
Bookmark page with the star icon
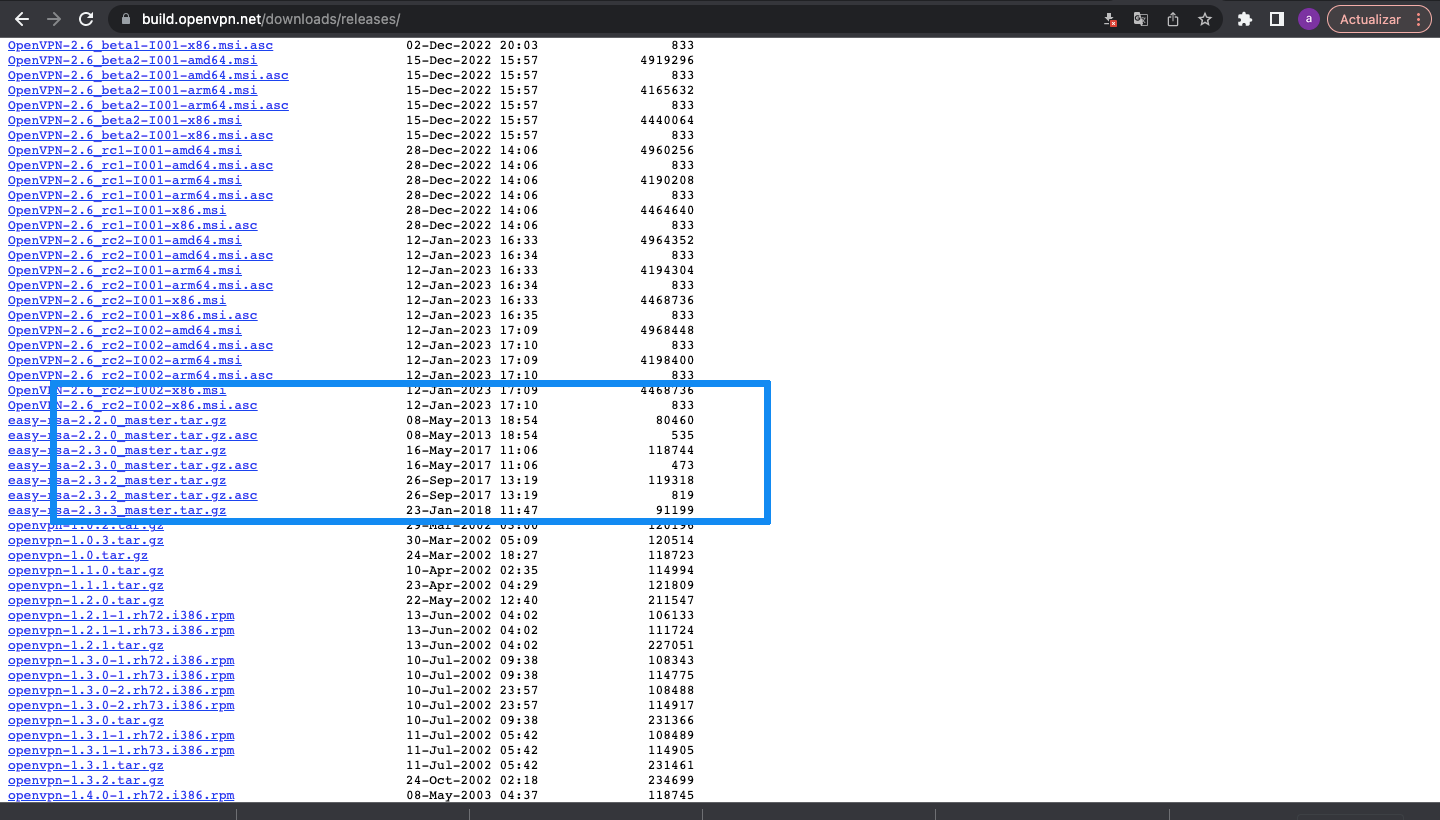coord(1205,19)
